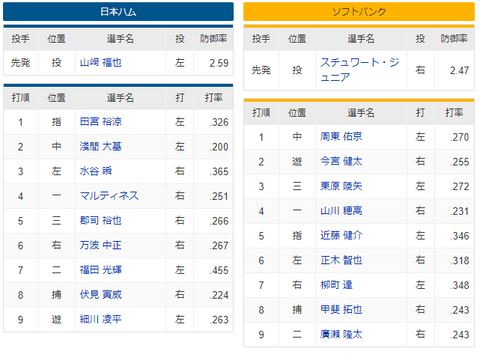Open player link マルティネス

(x=109, y=196)
